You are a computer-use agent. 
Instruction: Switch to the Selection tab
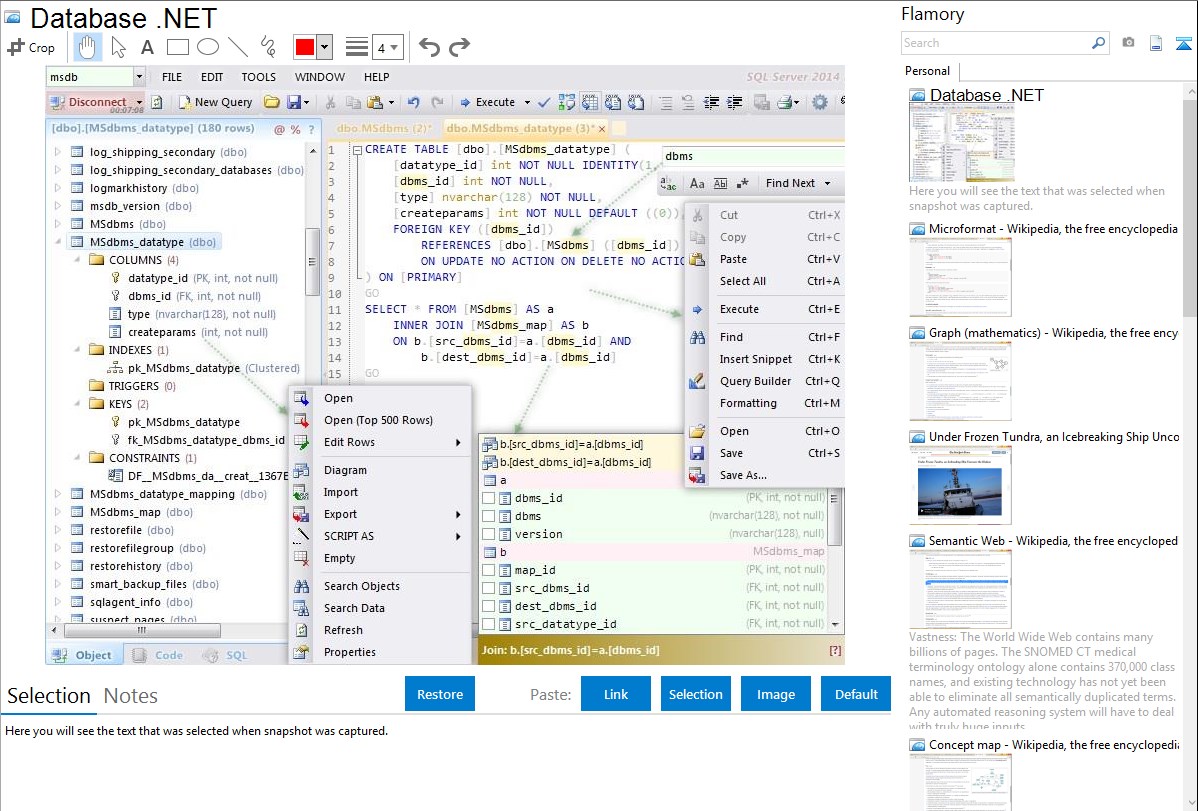tap(49, 696)
